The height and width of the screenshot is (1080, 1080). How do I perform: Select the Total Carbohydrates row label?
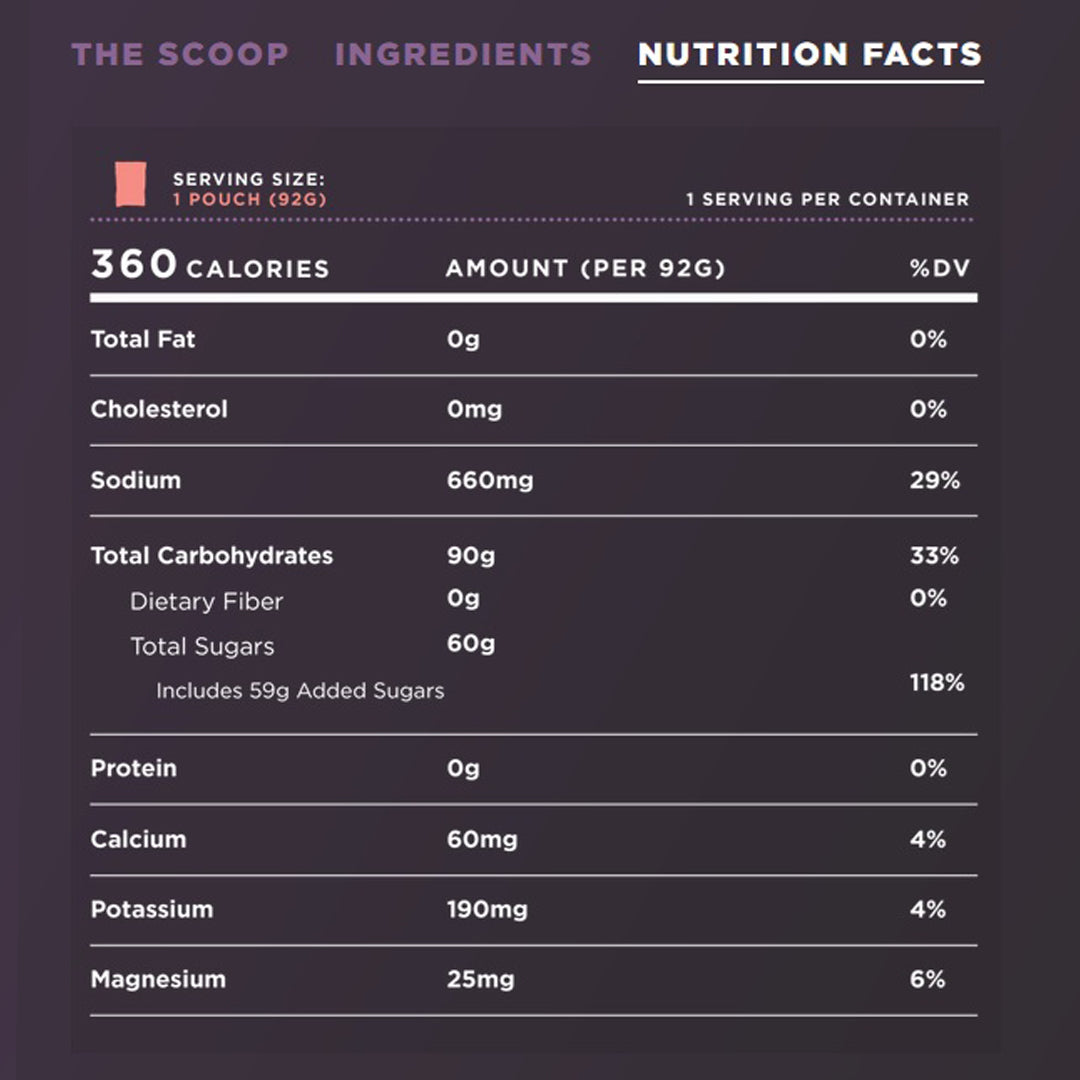(212, 556)
